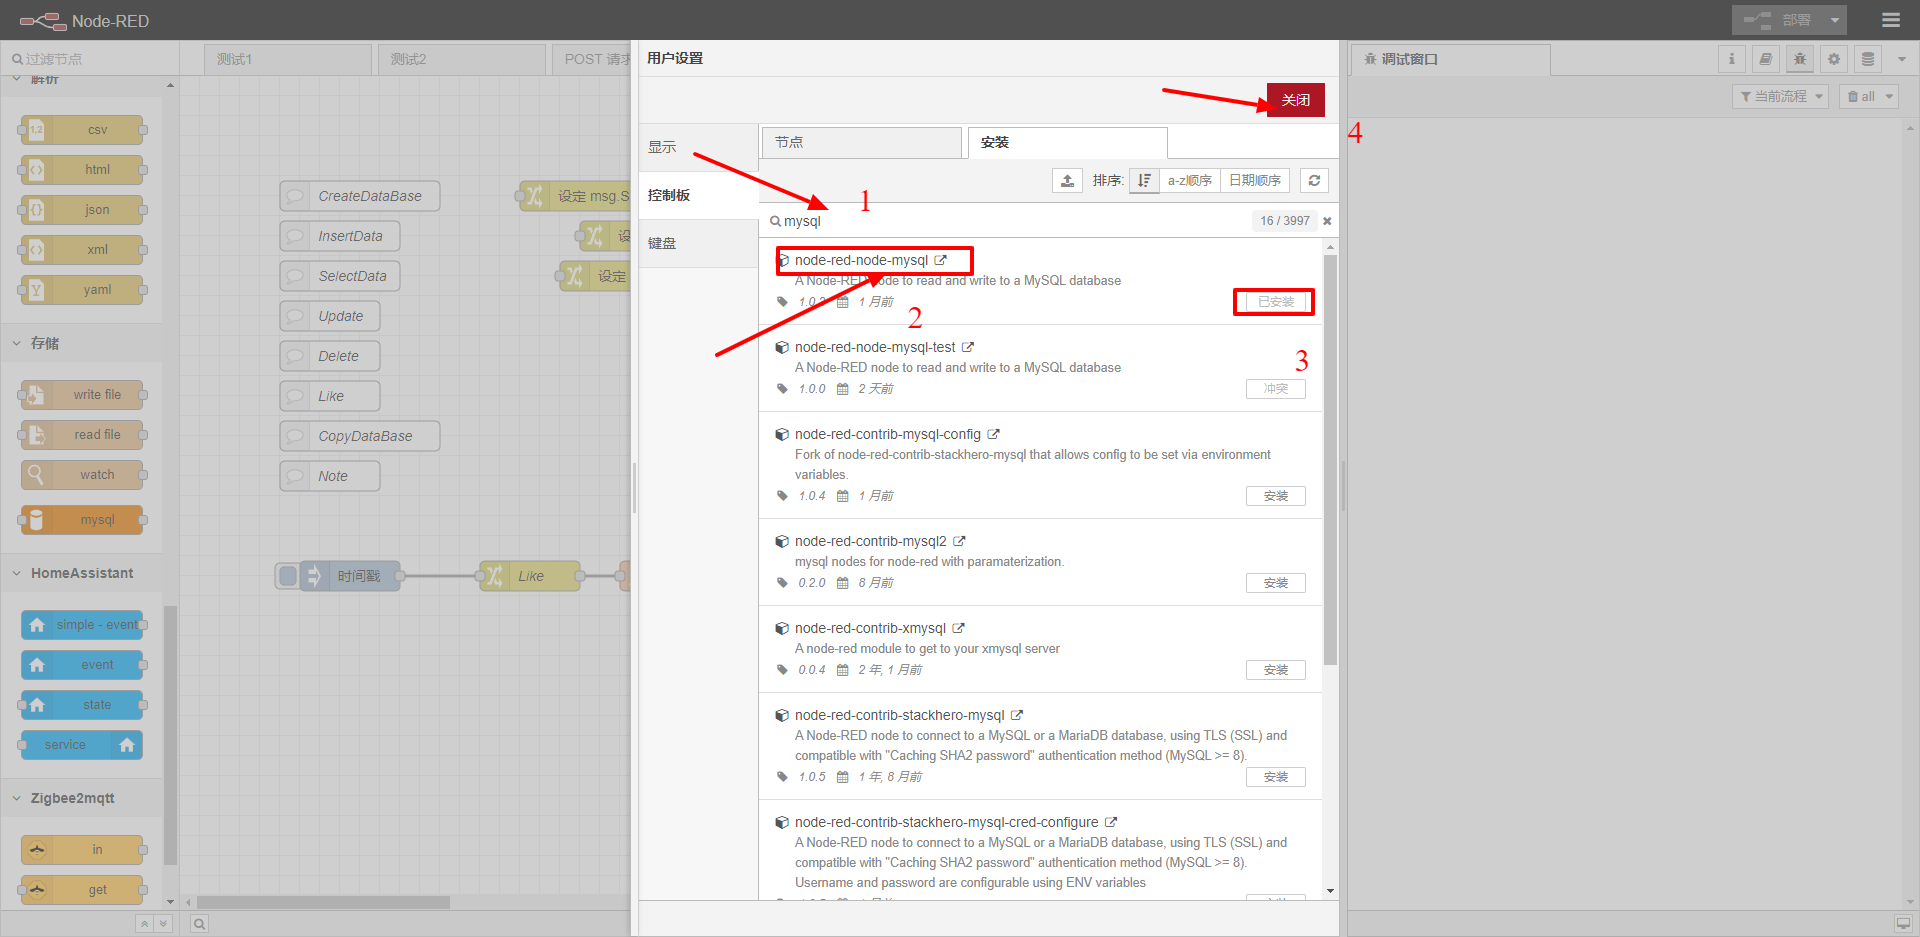The image size is (1920, 937).
Task: Open the 控制板 settings section
Action: [698, 195]
